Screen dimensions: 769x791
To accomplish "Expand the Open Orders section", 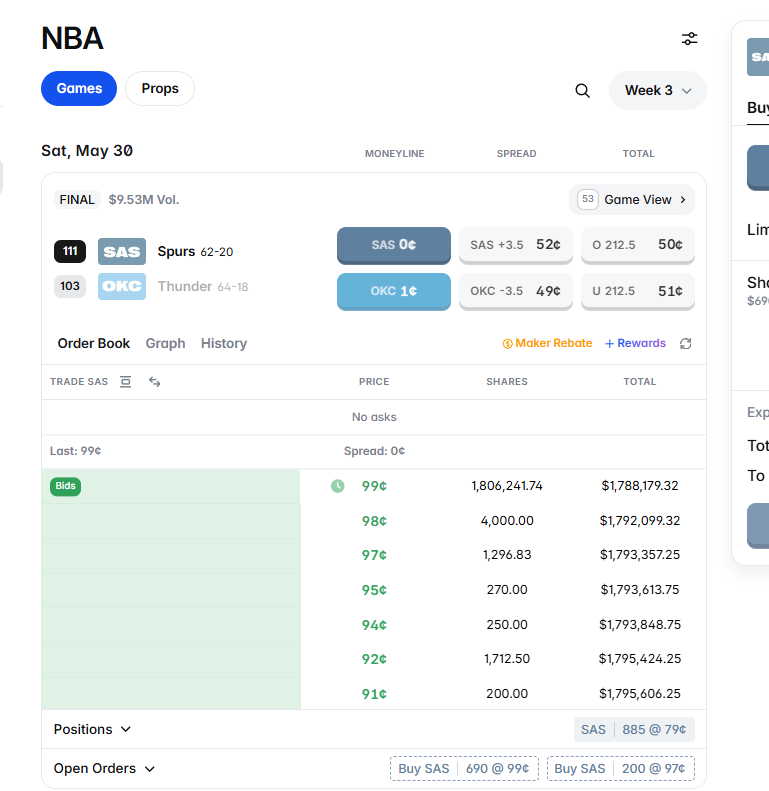I will pos(104,768).
